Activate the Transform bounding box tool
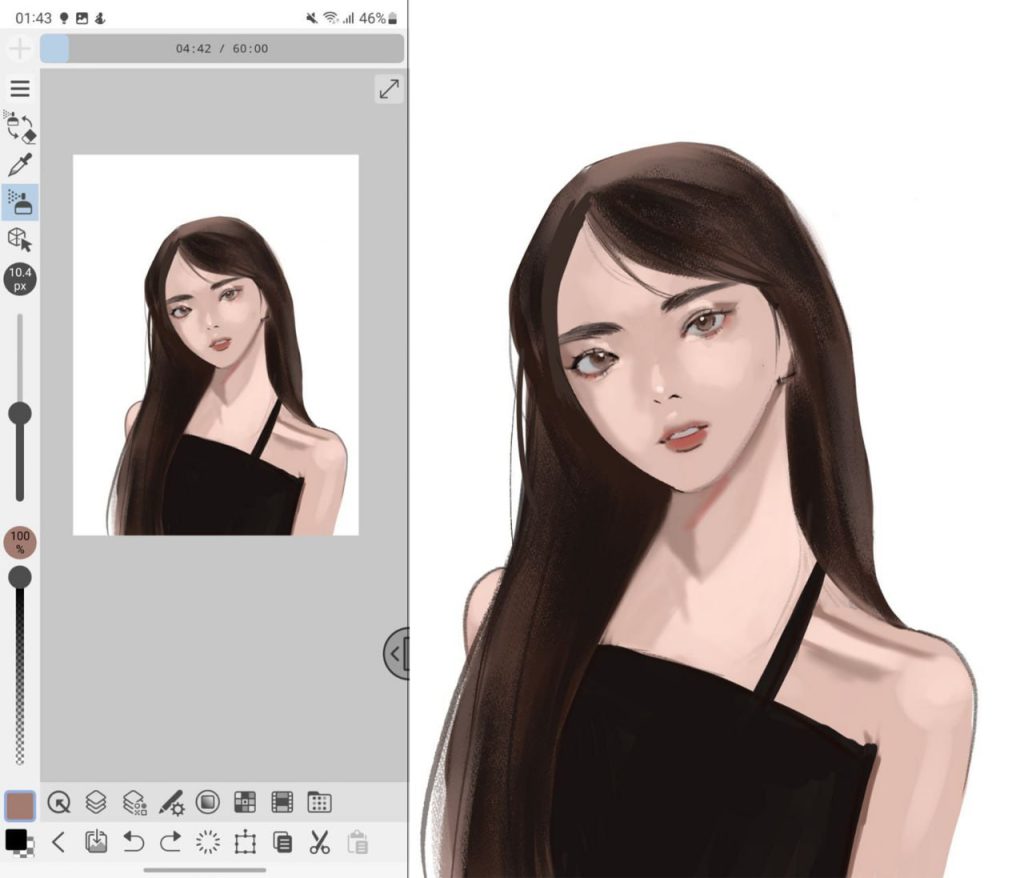 [x=245, y=841]
